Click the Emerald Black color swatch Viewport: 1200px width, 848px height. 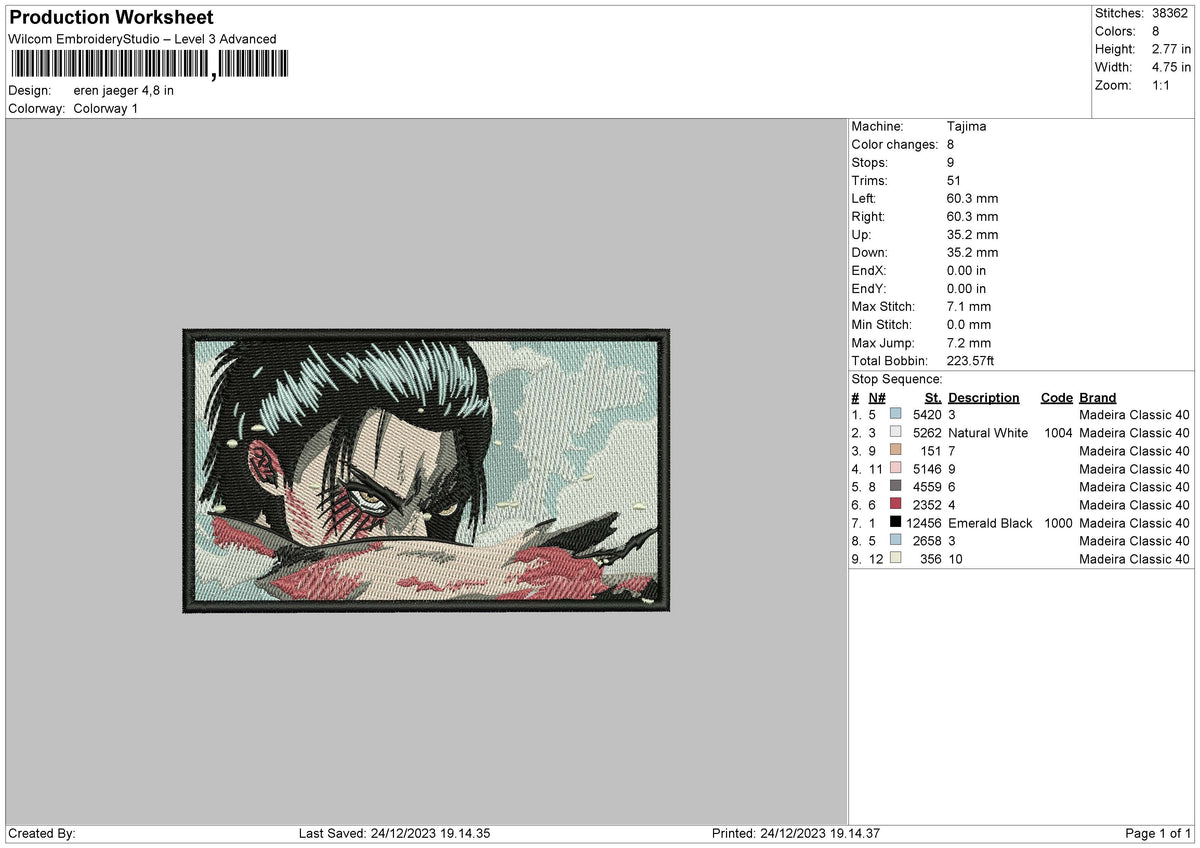tap(895, 522)
